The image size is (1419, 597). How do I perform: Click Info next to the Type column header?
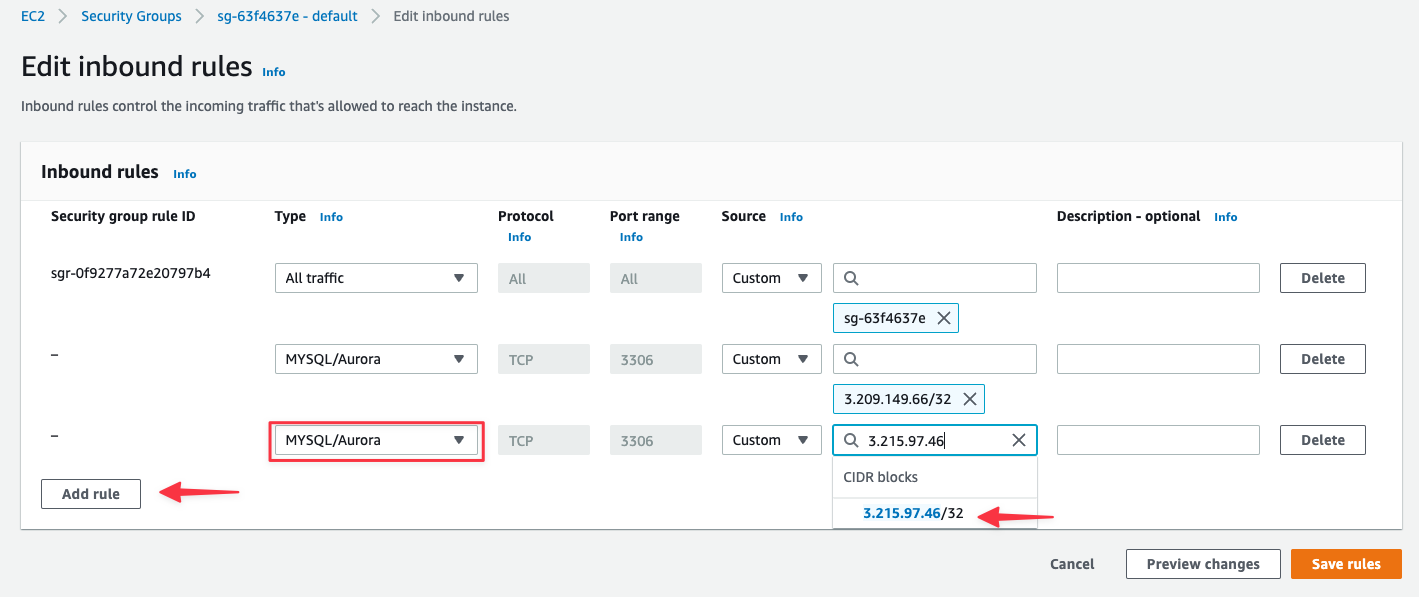331,216
